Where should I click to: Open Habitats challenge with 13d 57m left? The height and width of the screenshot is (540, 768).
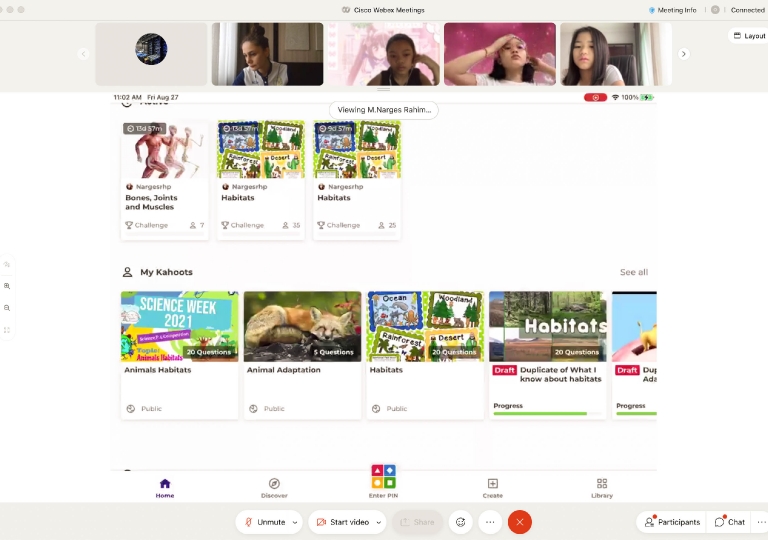coord(261,179)
